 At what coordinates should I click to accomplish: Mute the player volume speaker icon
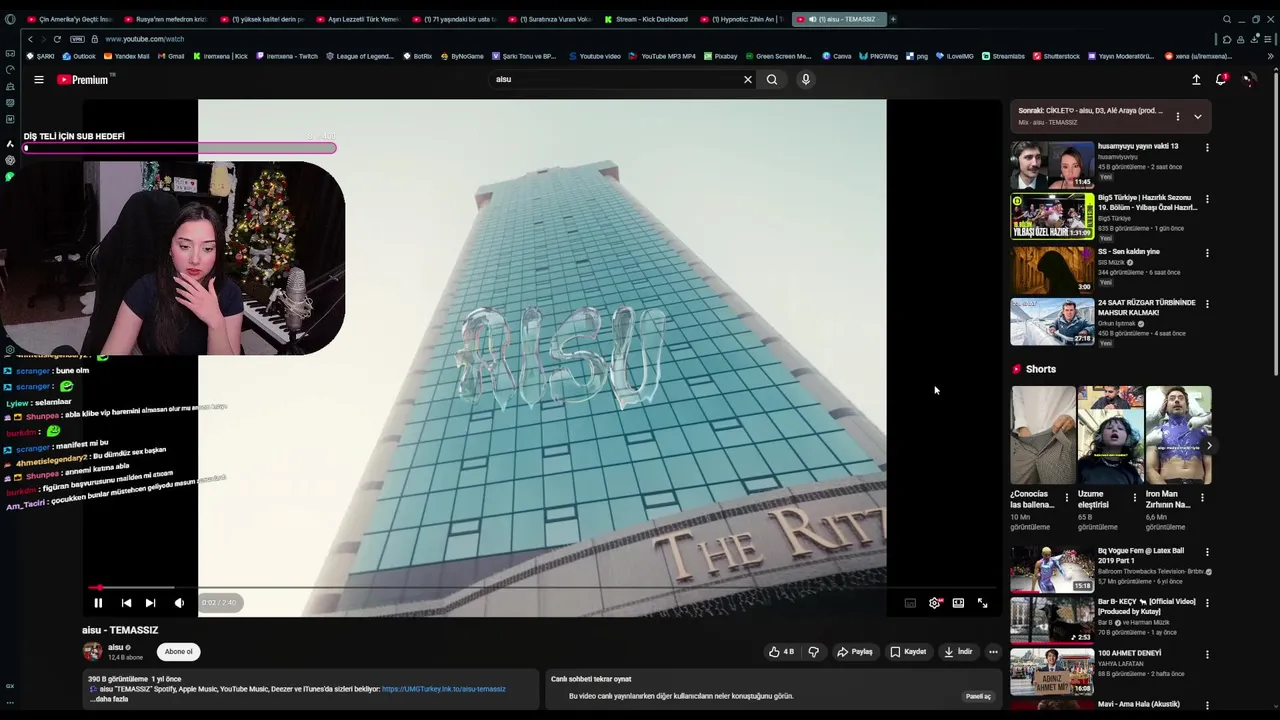179,603
